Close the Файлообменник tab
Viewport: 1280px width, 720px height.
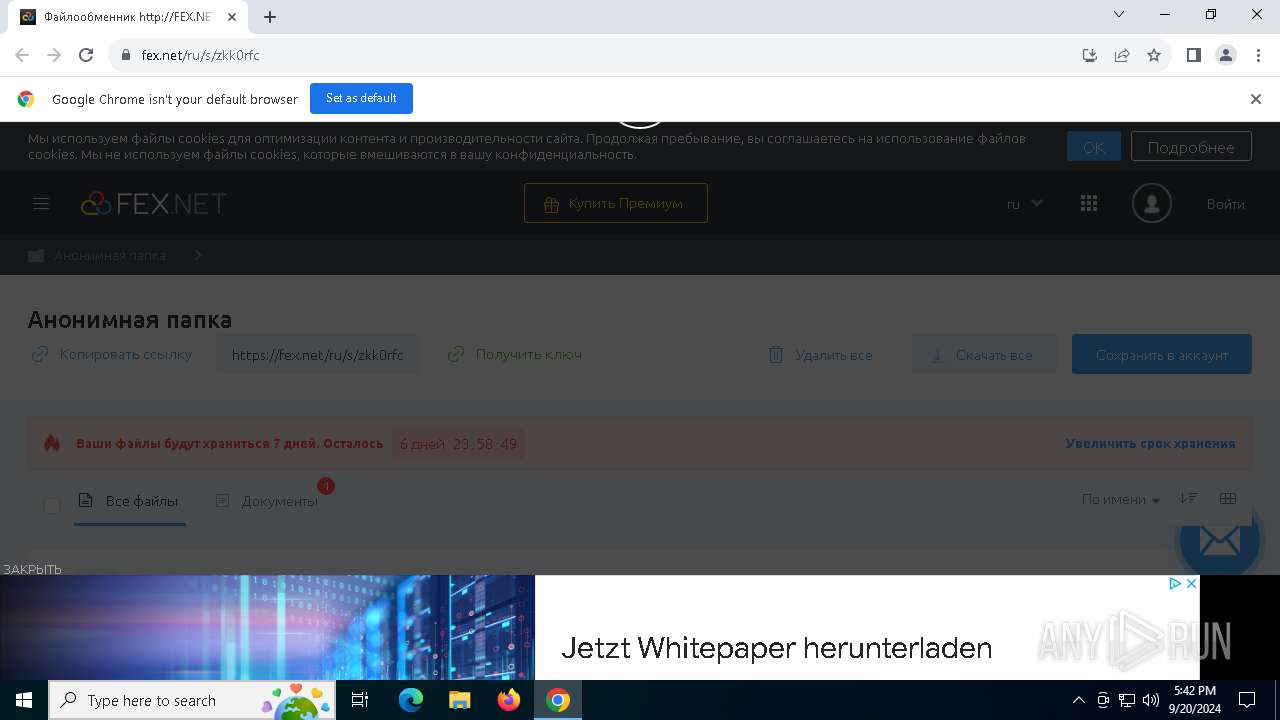click(x=232, y=17)
